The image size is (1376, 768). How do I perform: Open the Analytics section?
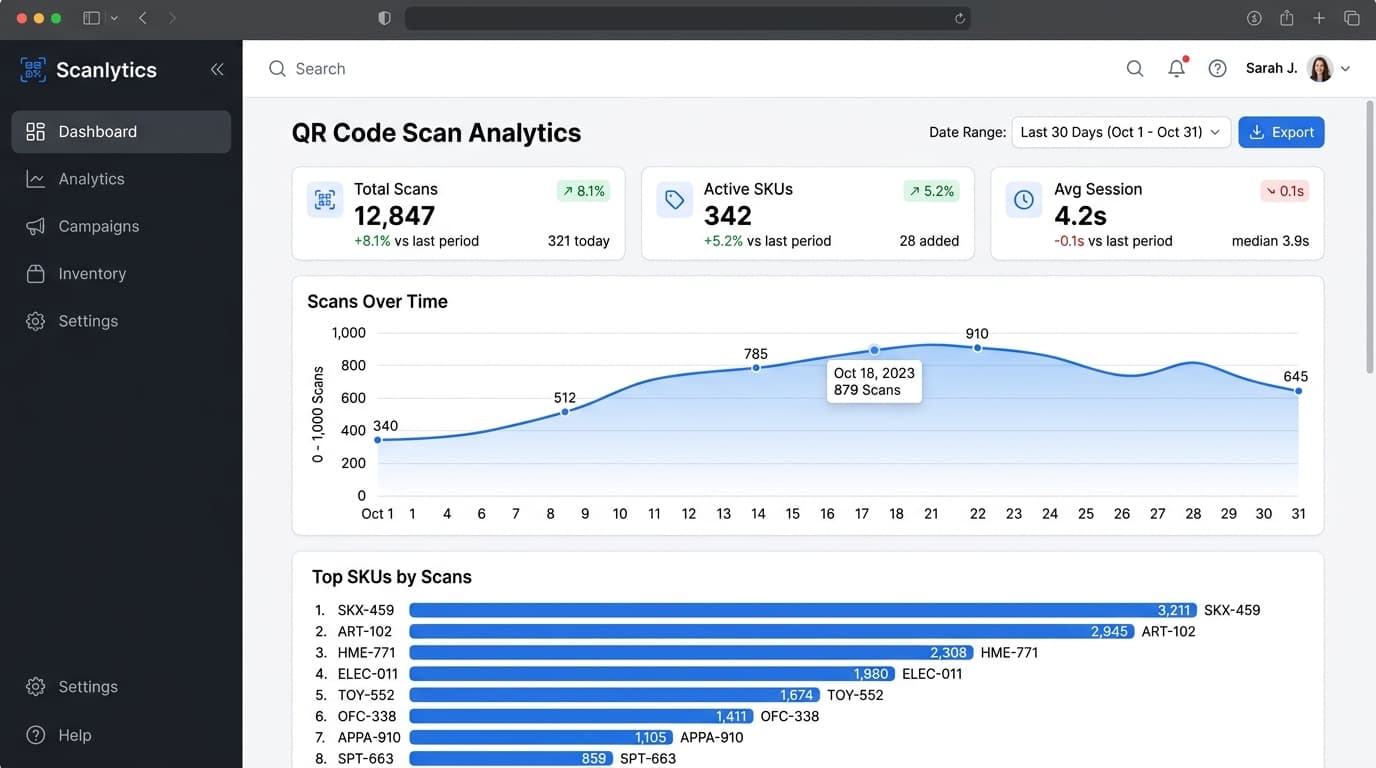(121, 179)
